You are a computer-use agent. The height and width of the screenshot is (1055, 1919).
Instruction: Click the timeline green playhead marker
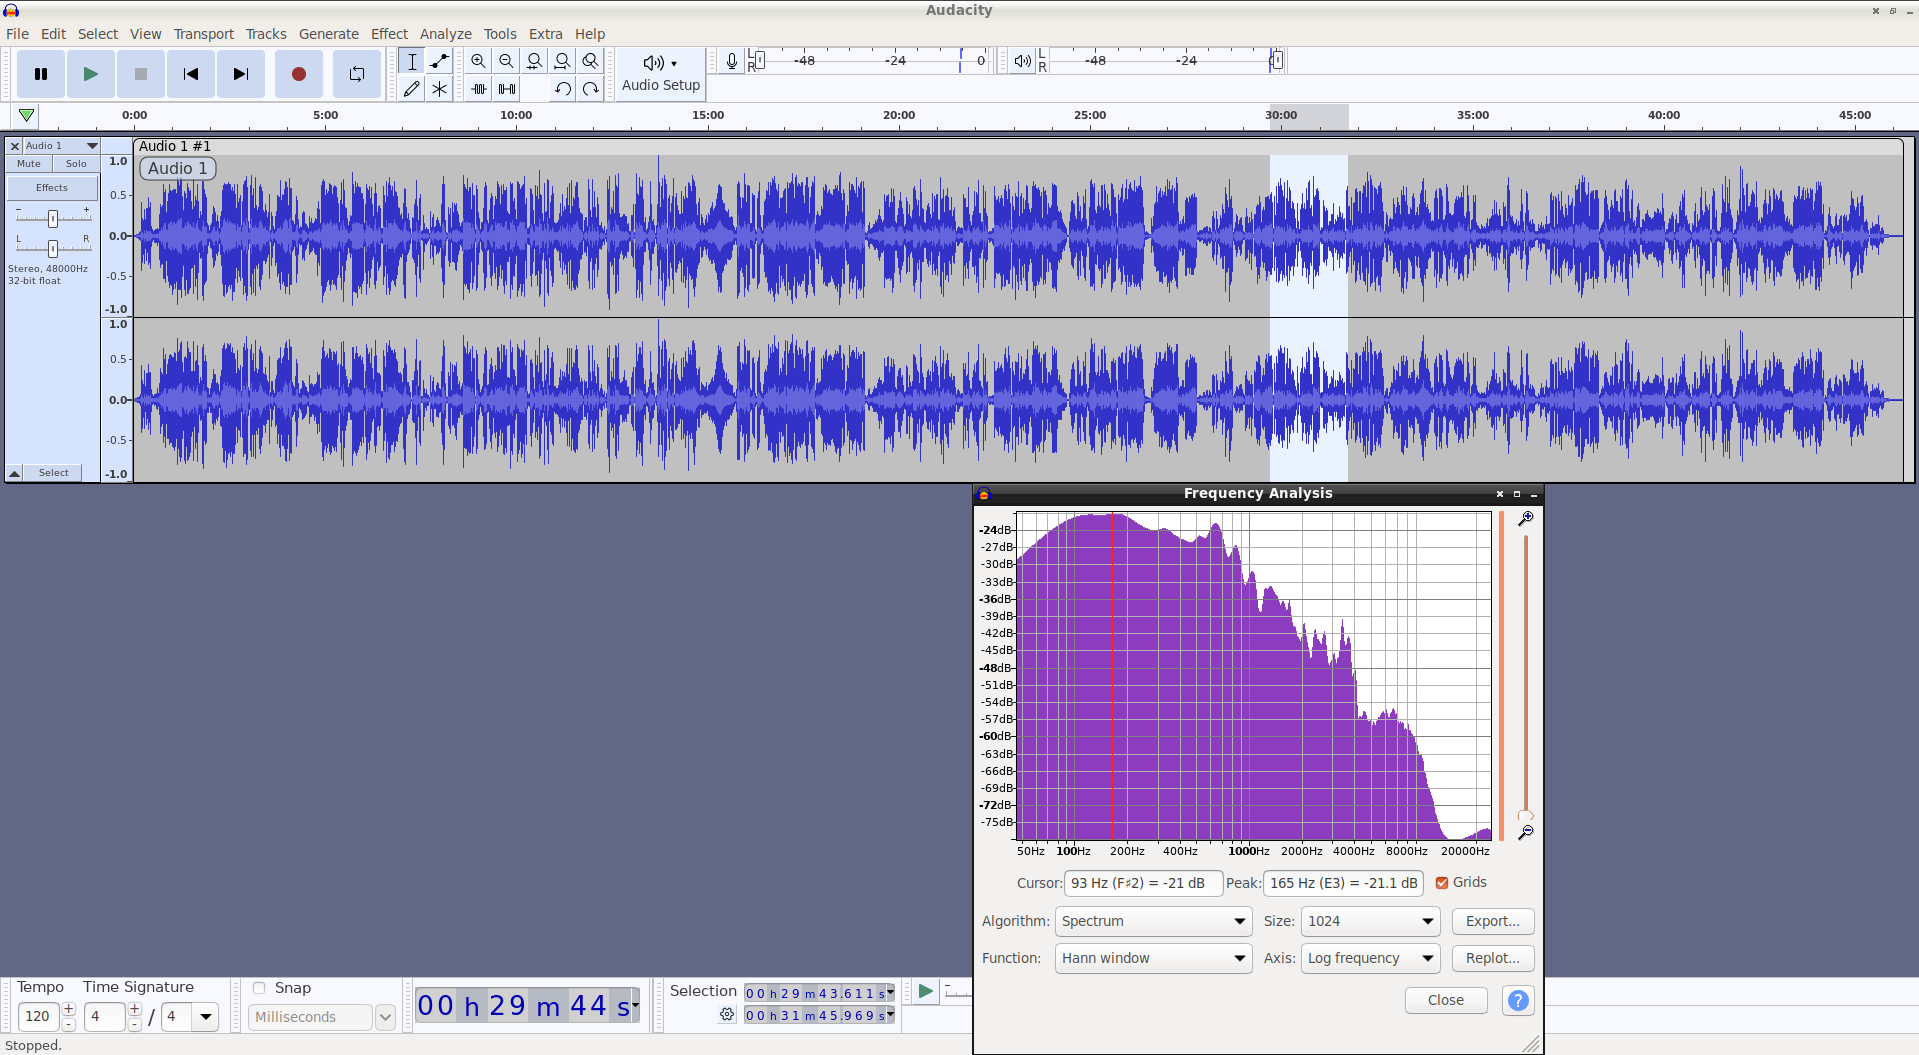(27, 115)
